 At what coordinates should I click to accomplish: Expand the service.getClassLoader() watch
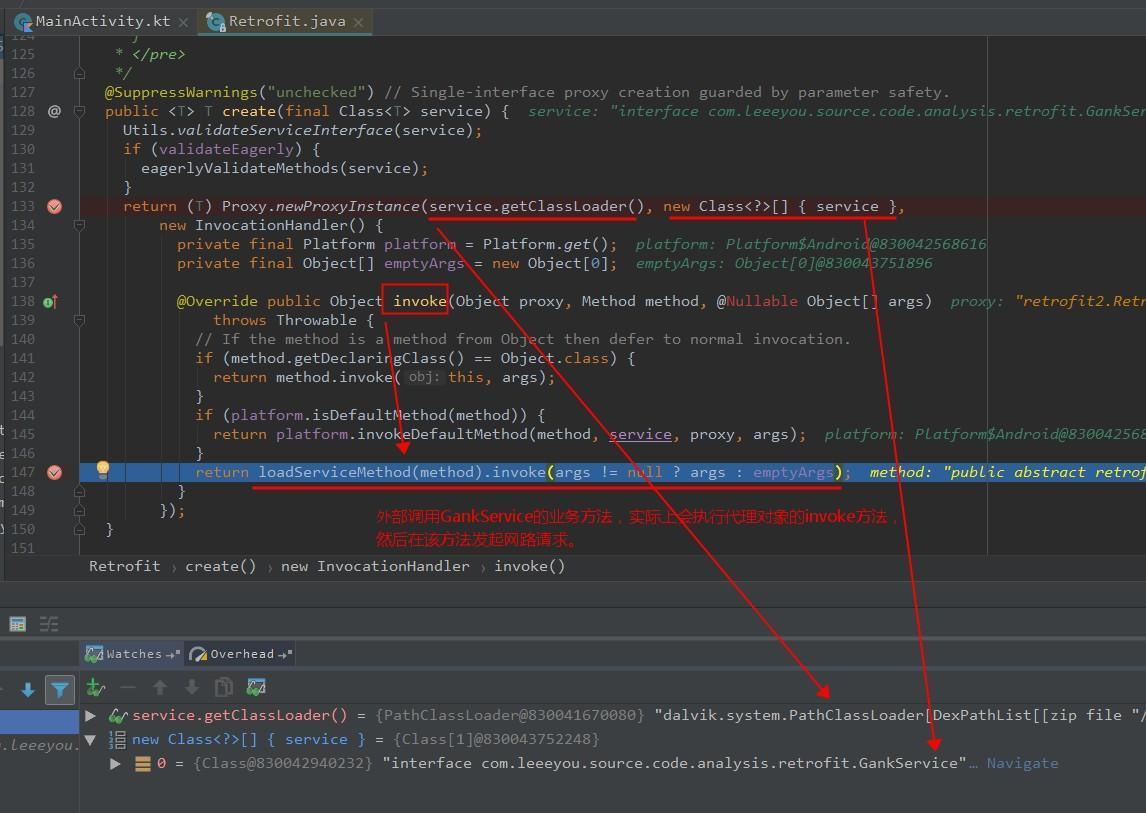[91, 716]
